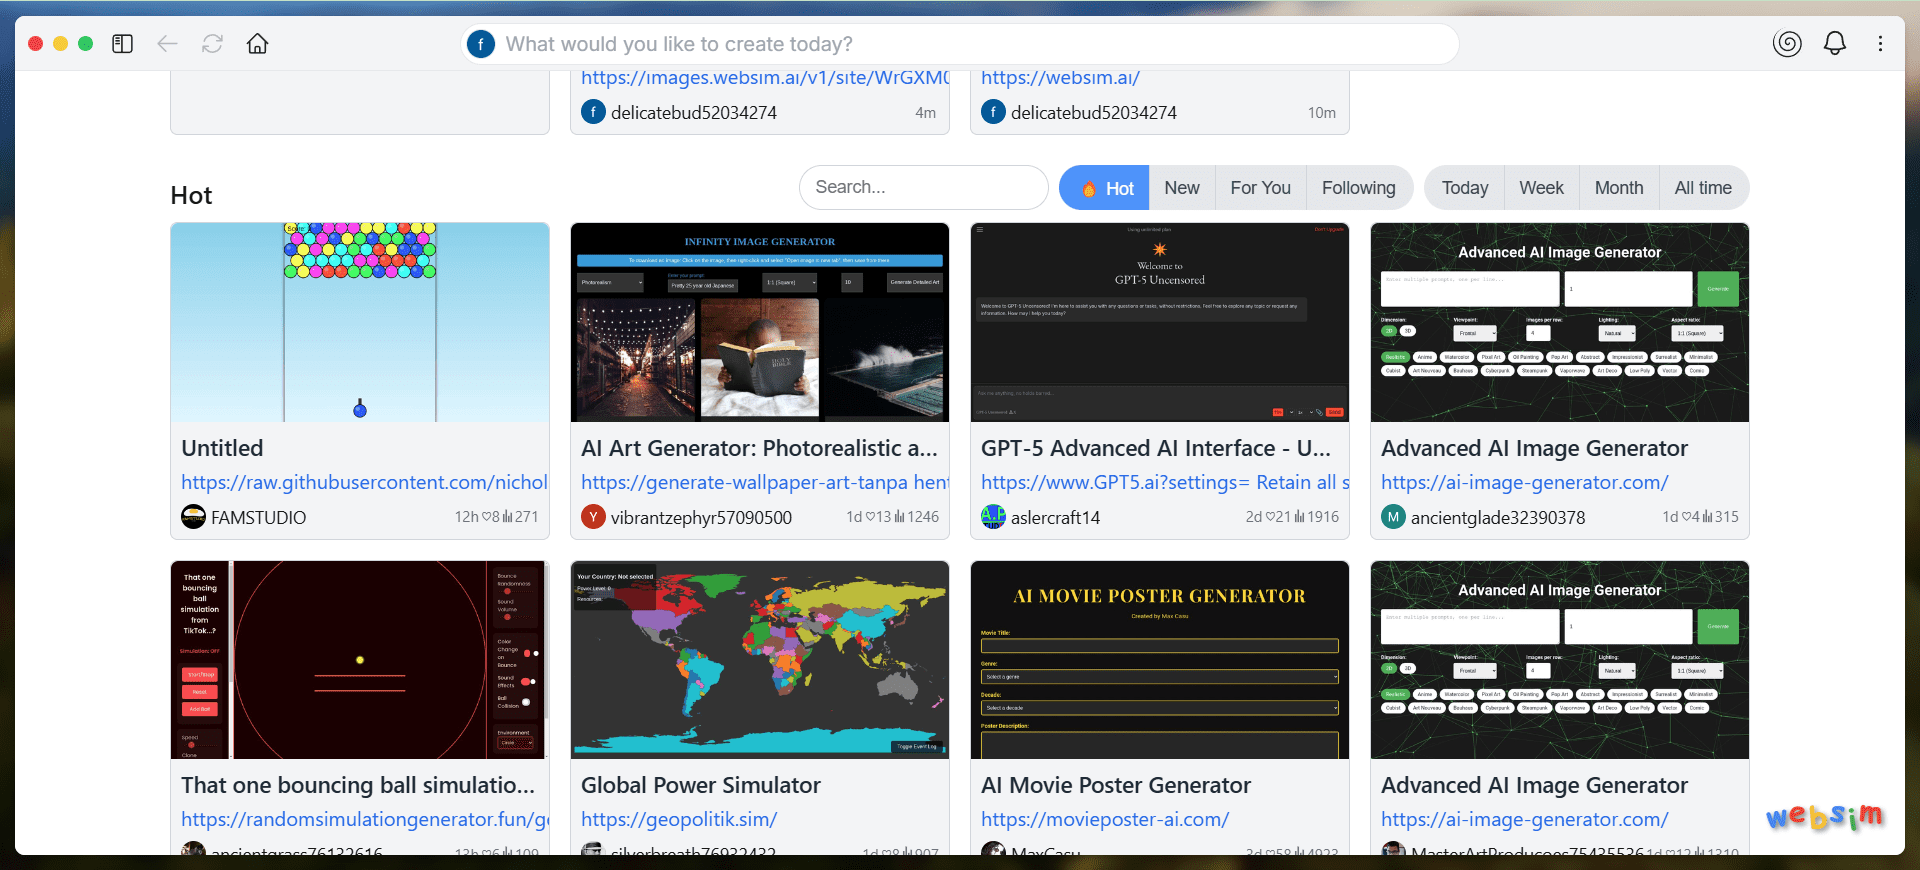Open the bouncing ball simulation thumbnail
The image size is (1920, 870).
pos(360,660)
